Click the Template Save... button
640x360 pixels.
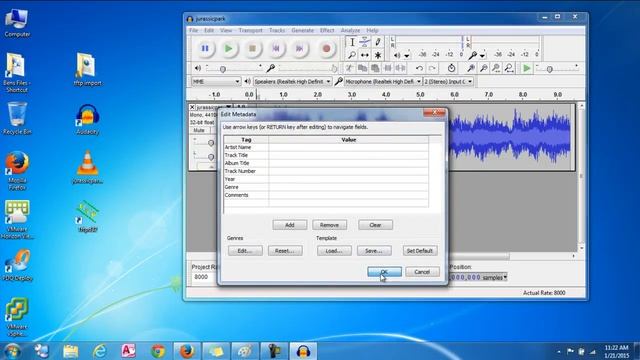point(374,251)
